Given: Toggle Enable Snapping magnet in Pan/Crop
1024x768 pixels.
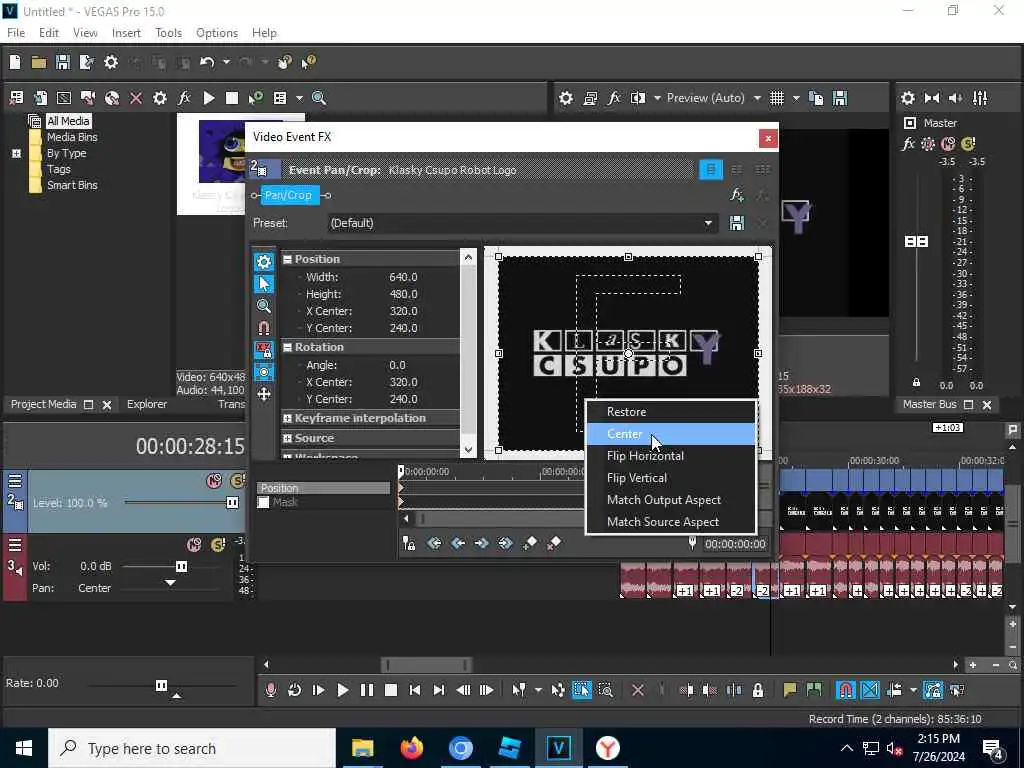Looking at the screenshot, I should [264, 328].
